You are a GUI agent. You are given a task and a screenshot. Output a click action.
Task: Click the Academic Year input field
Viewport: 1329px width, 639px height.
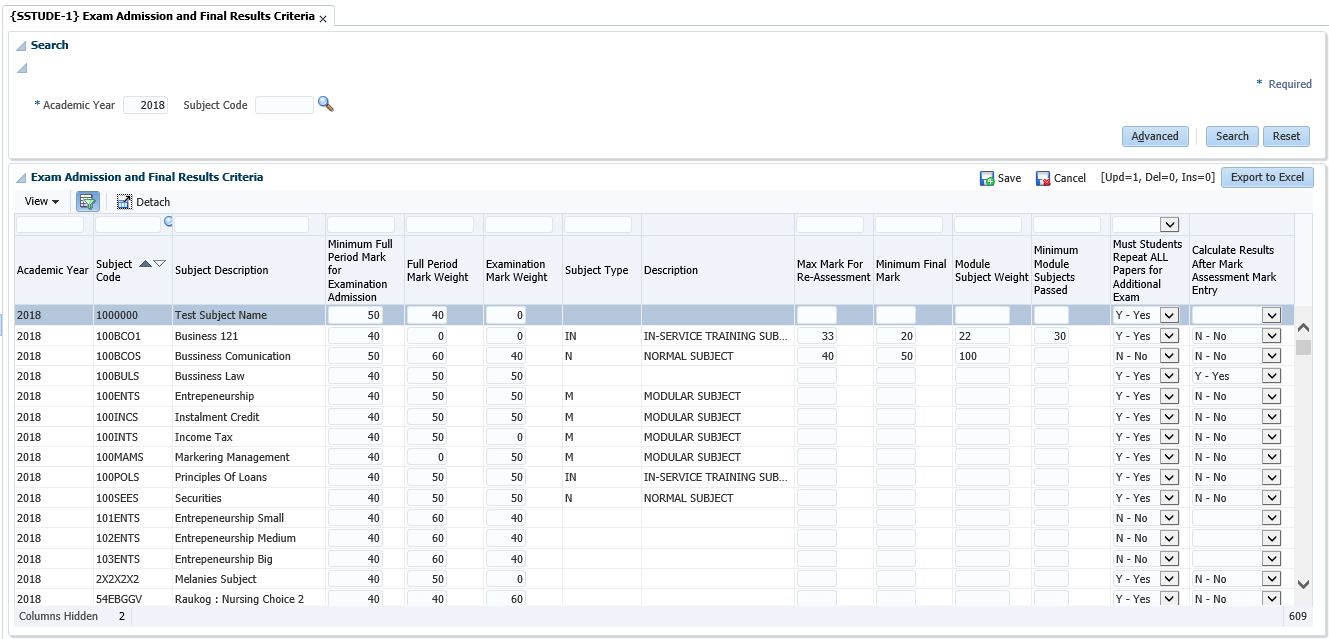[x=146, y=105]
